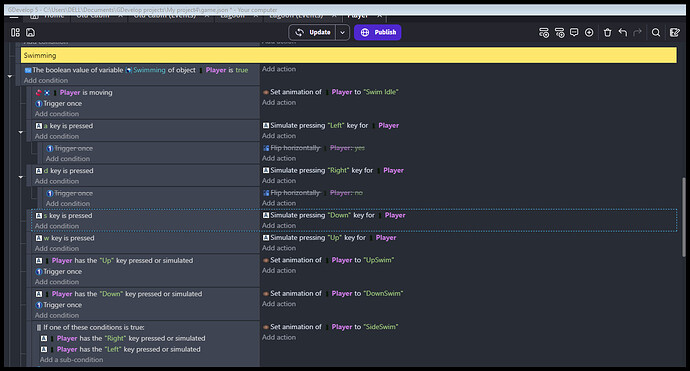Click the Flip horizontally 'Player: no' action

(x=313, y=193)
